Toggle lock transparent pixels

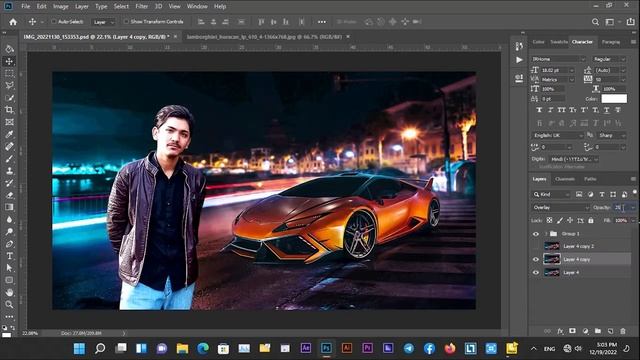point(549,220)
